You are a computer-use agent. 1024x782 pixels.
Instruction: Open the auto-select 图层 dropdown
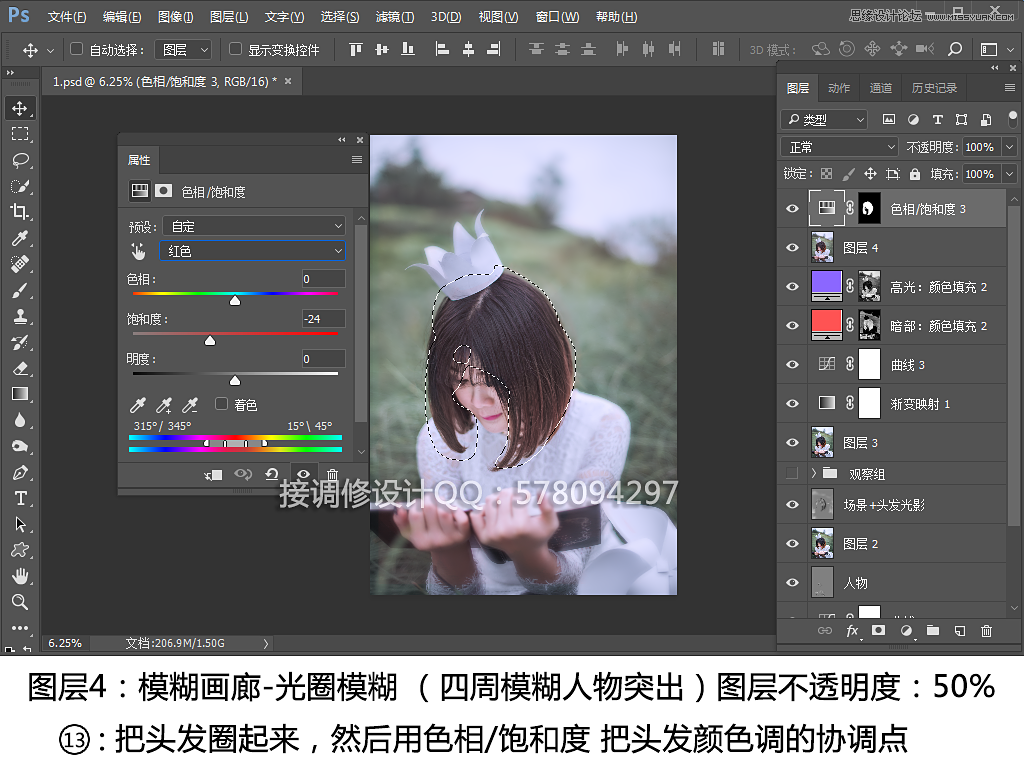(183, 50)
